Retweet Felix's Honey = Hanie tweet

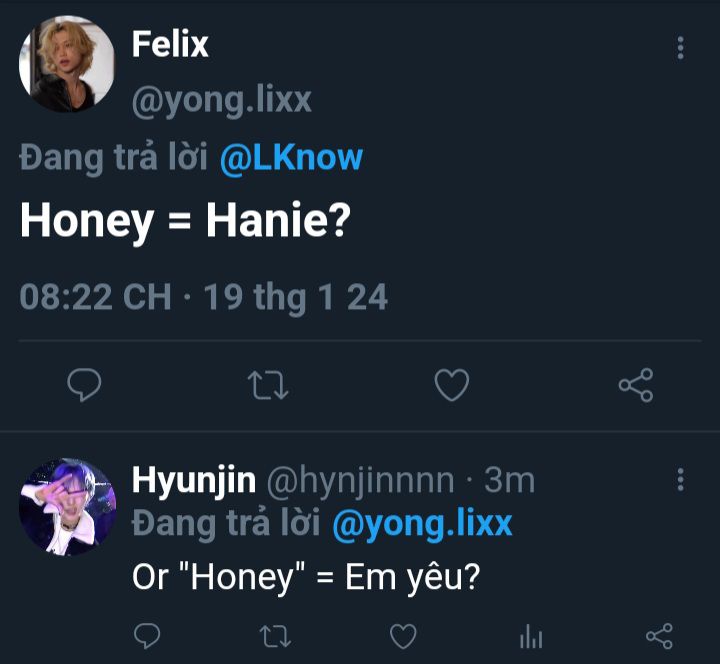click(268, 385)
